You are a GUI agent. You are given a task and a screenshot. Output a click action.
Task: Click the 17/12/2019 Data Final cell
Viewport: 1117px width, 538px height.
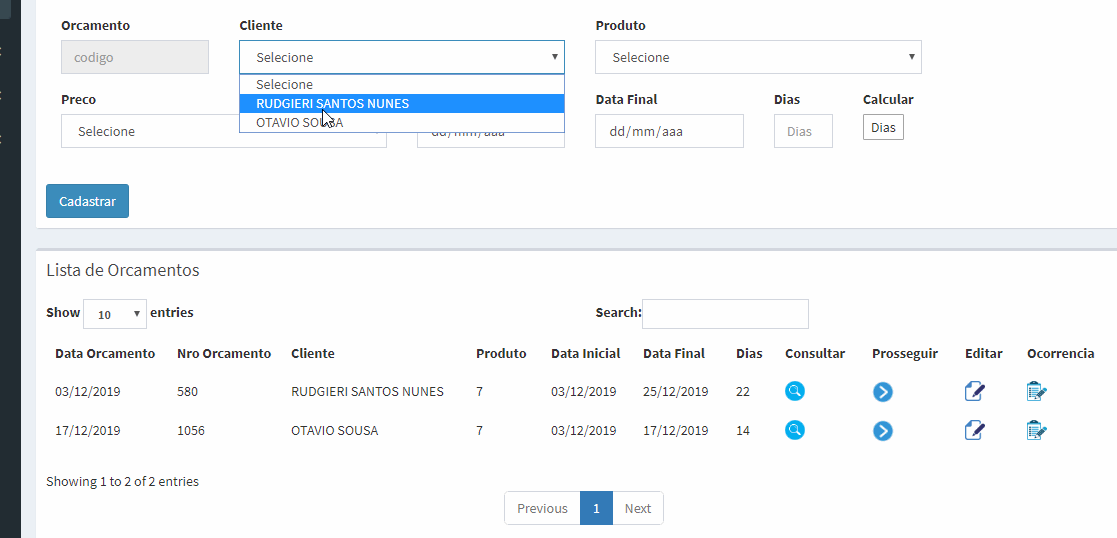point(675,430)
